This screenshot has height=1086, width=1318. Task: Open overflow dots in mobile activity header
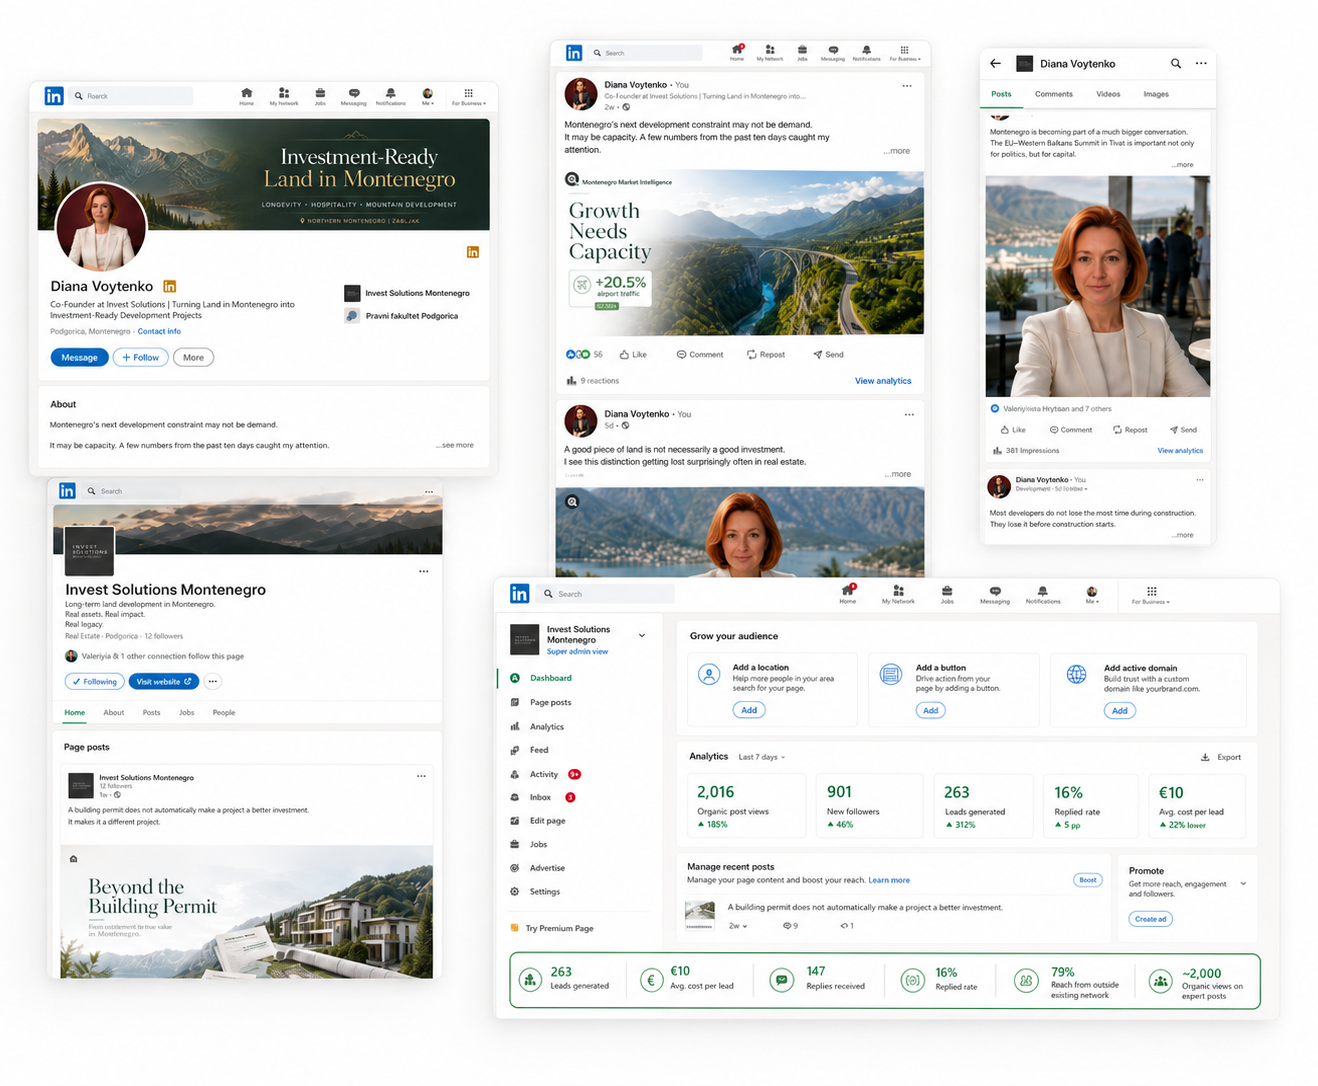1201,63
